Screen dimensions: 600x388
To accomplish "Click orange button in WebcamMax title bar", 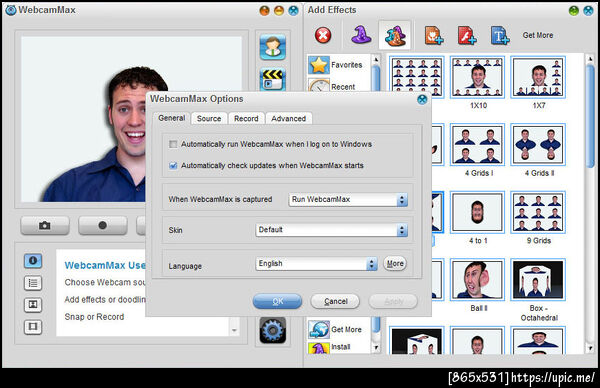I will [279, 11].
